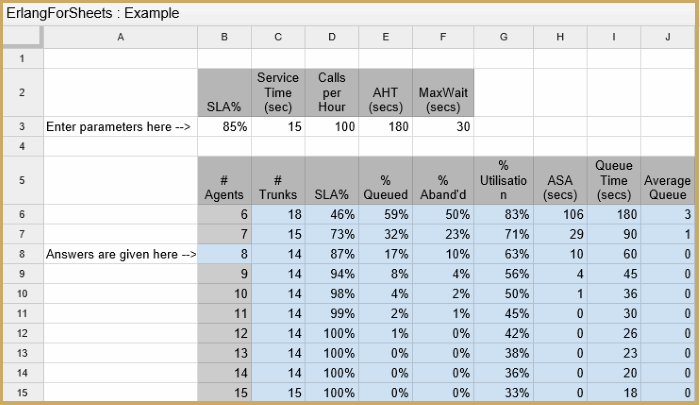Select 'Enter parameters here -->' cell

(120, 127)
